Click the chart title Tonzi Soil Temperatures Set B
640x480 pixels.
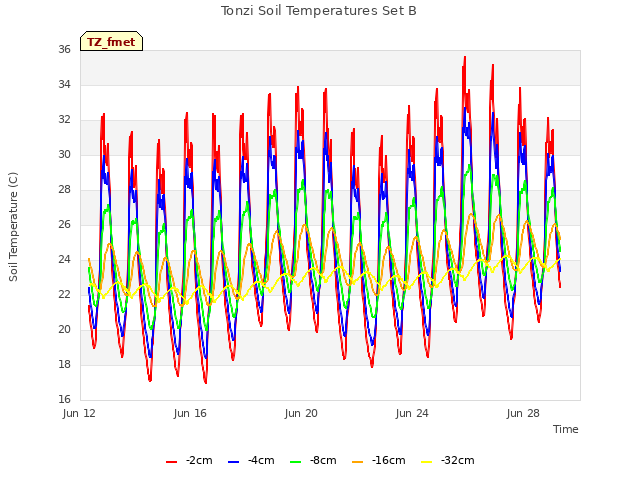[x=319, y=11]
